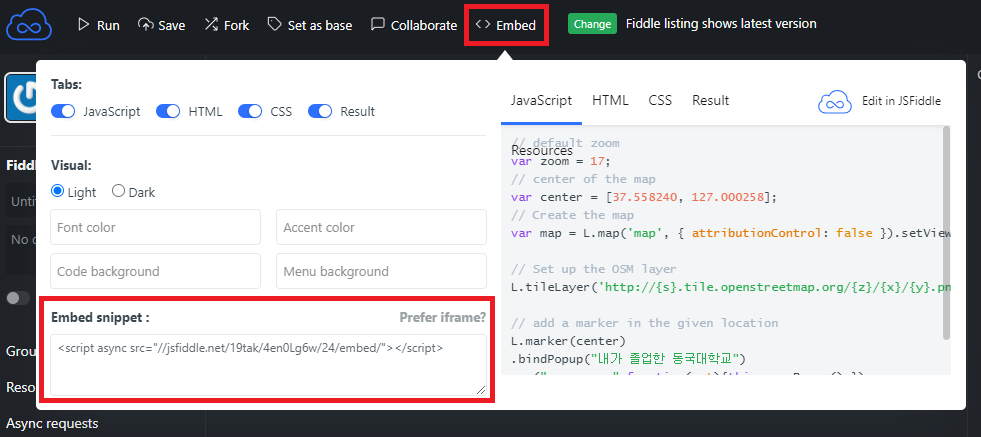
Task: Switch to HTML tab in preview
Action: (x=610, y=100)
